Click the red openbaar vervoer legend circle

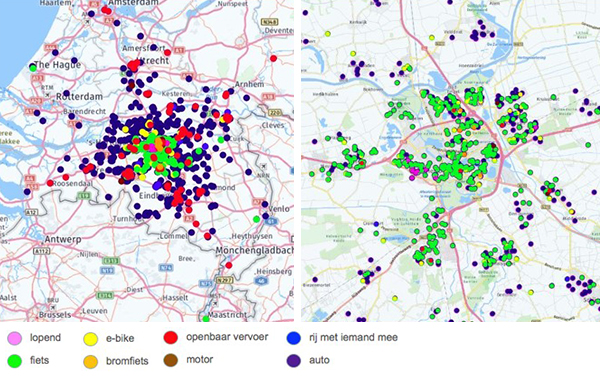click(x=171, y=337)
